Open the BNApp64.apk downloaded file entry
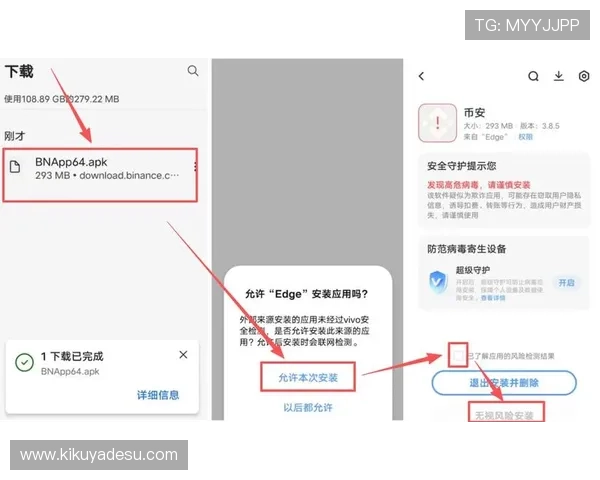 click(100, 175)
